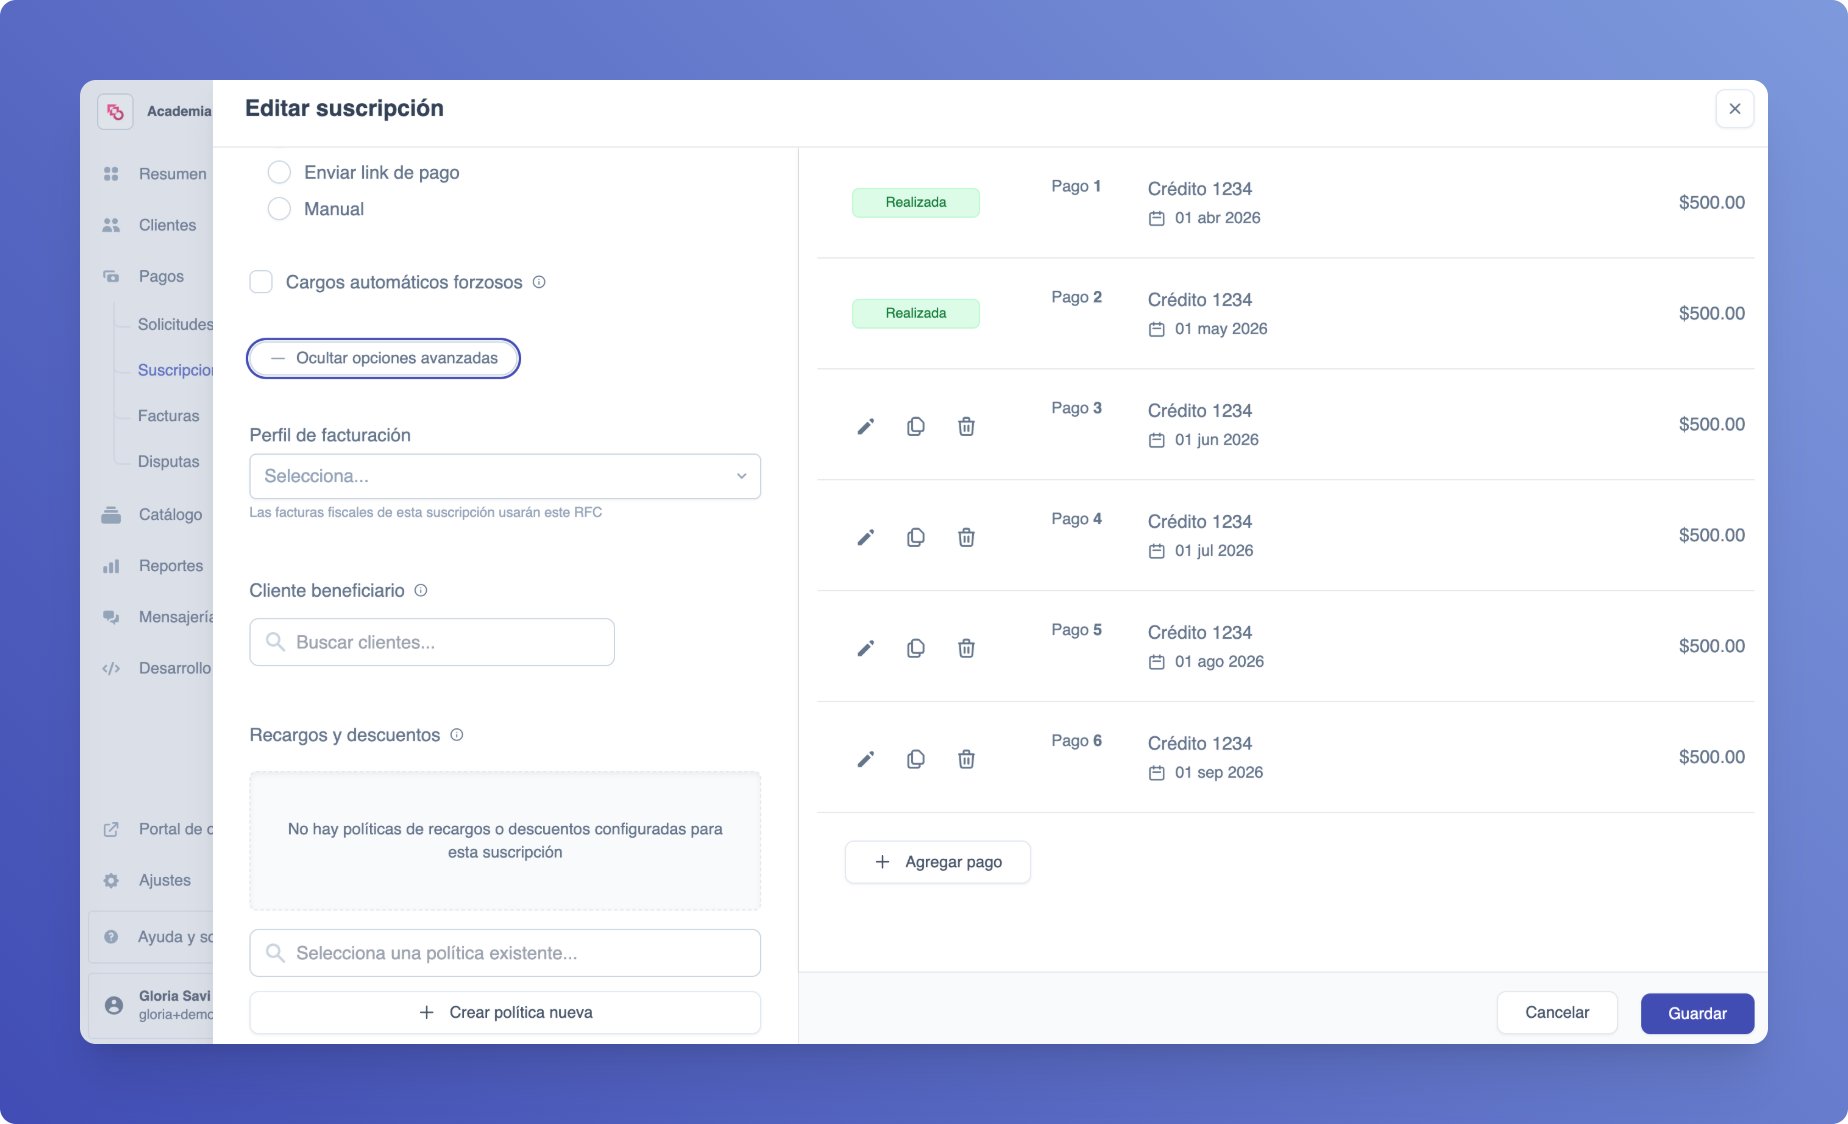Edit Pago 5 with pencil icon
The image size is (1848, 1124).
pos(866,649)
